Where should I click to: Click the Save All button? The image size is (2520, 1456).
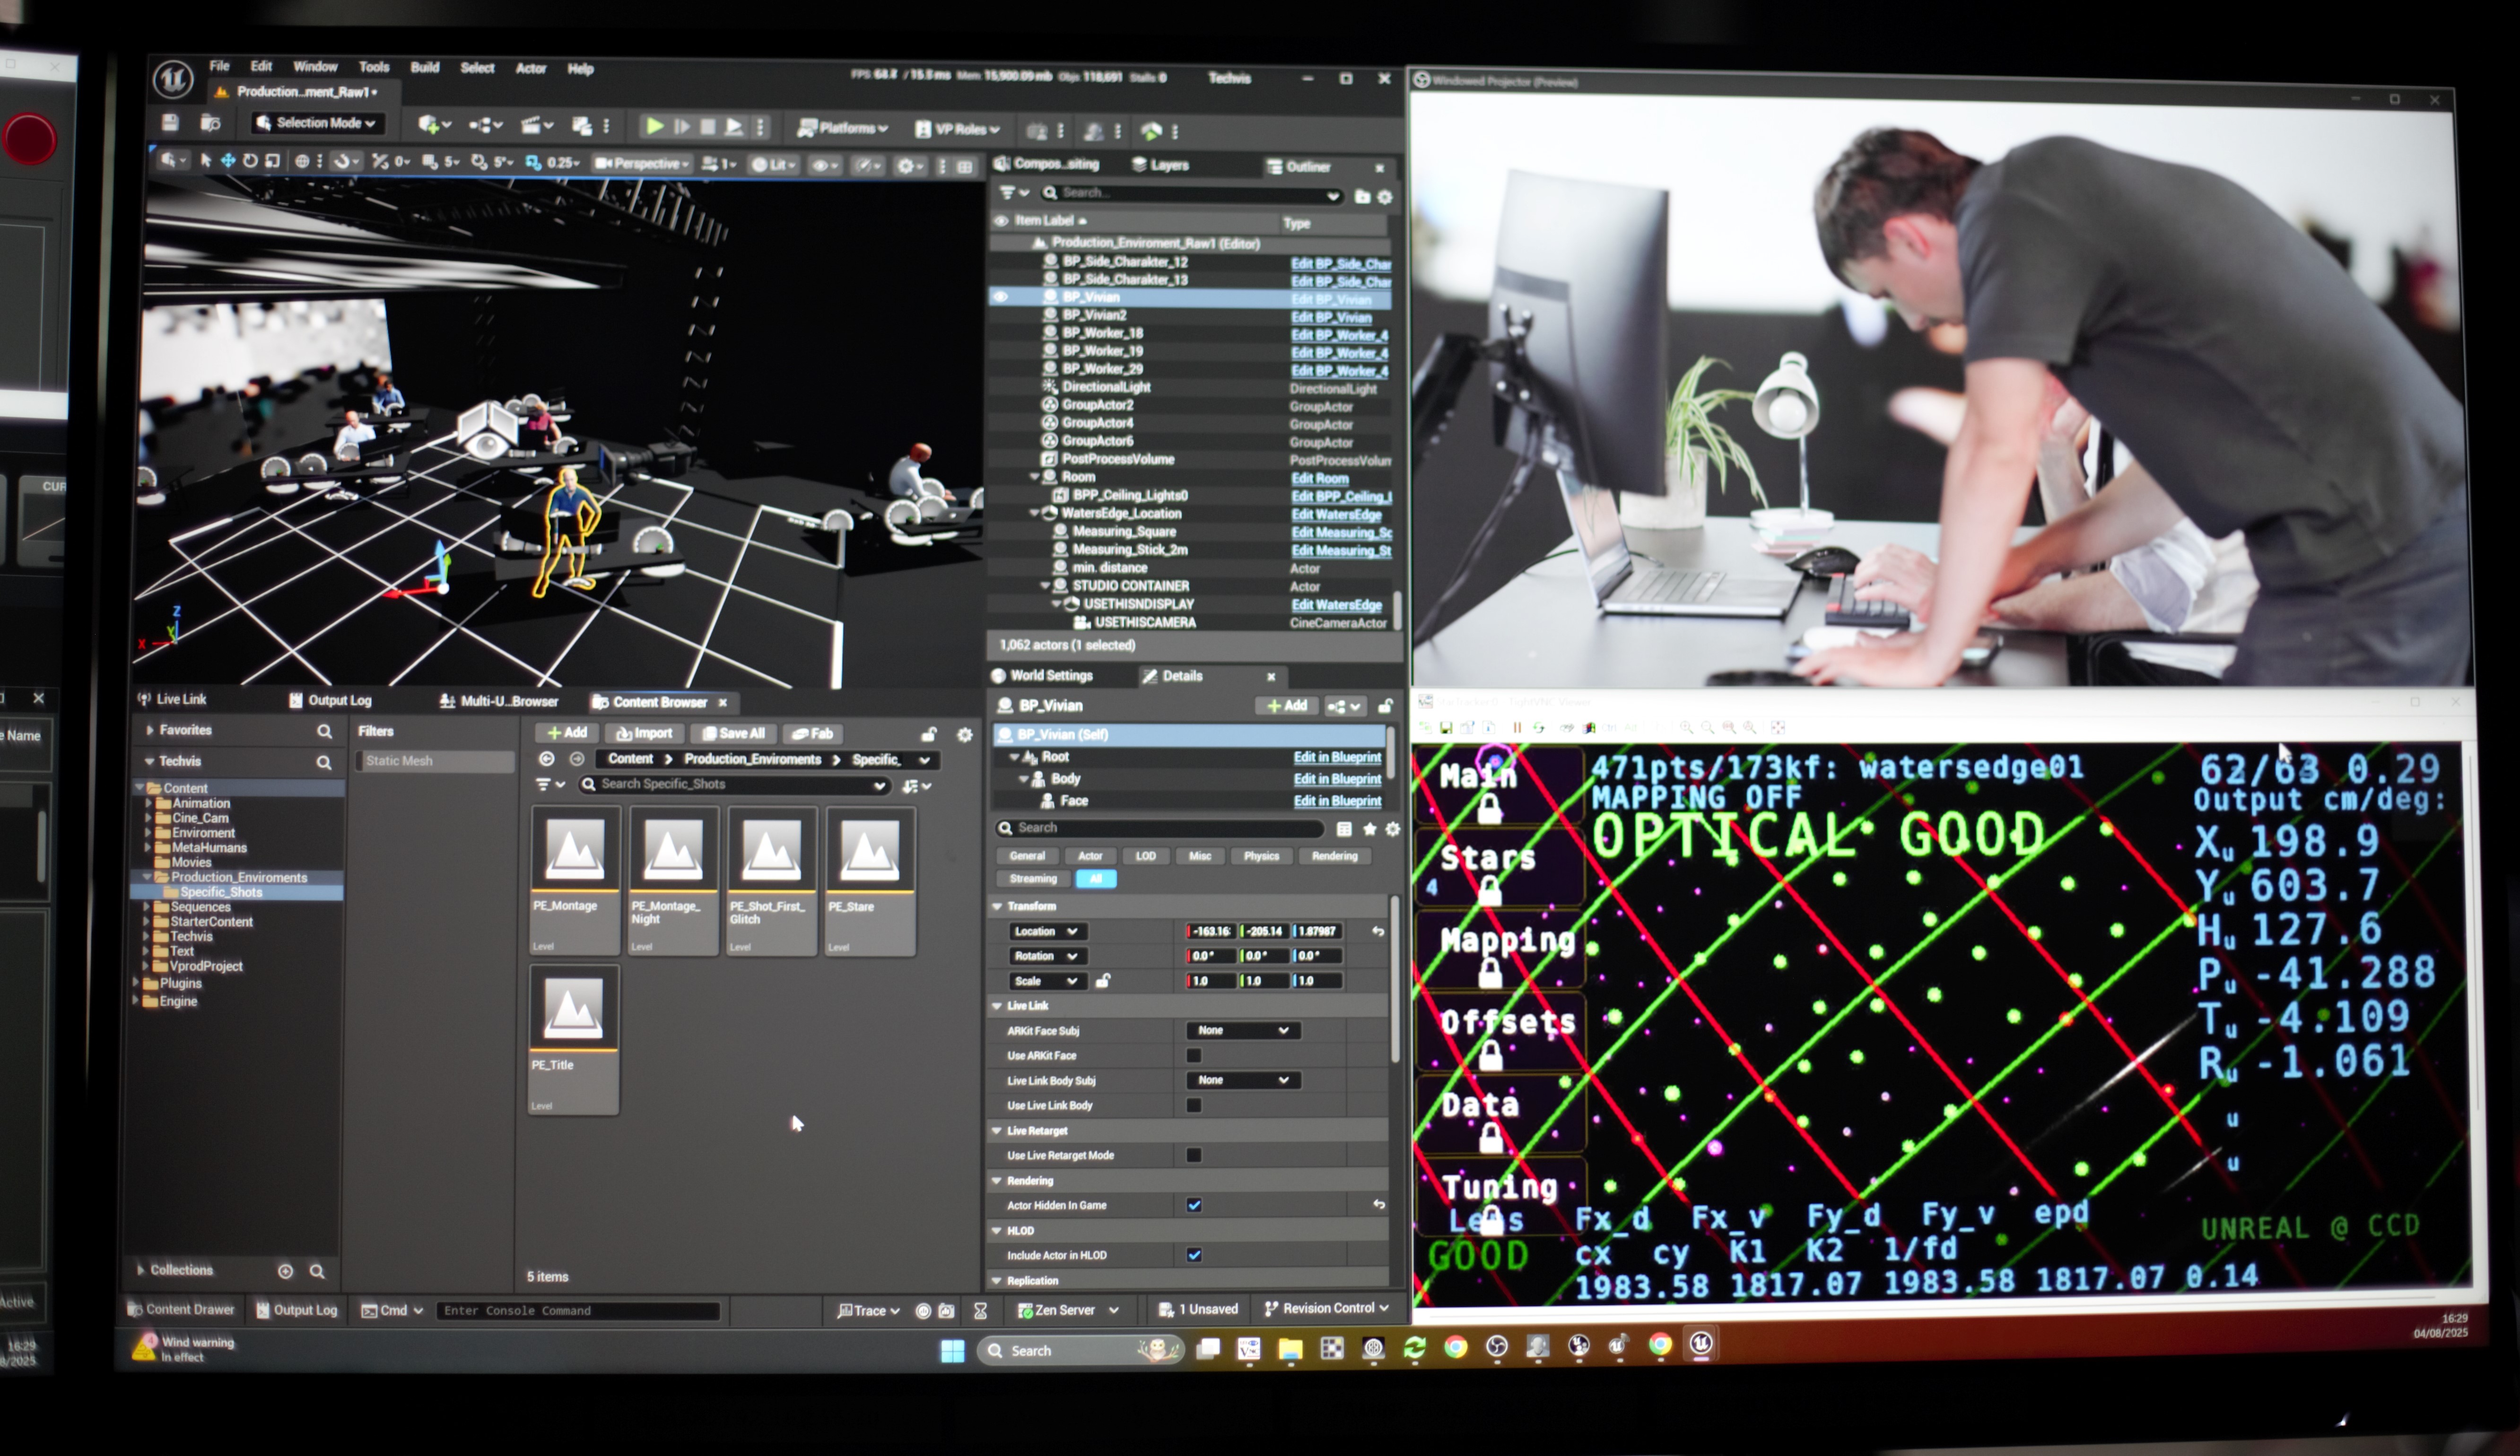pos(733,733)
